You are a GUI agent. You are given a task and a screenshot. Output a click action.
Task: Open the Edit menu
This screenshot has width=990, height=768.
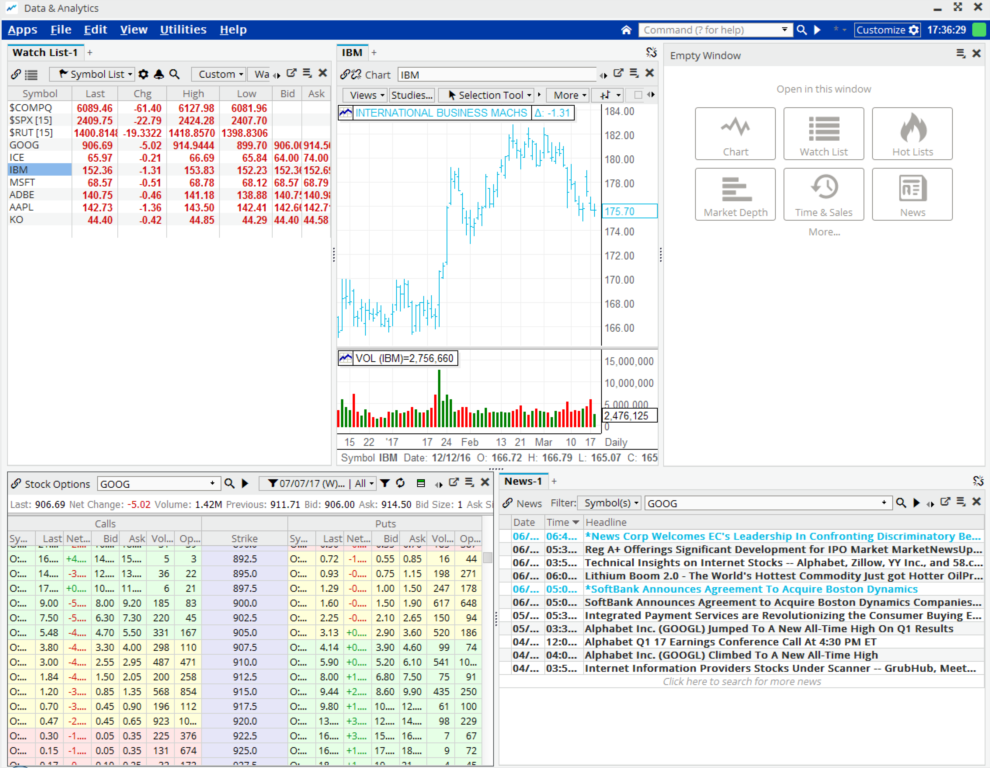[x=95, y=30]
